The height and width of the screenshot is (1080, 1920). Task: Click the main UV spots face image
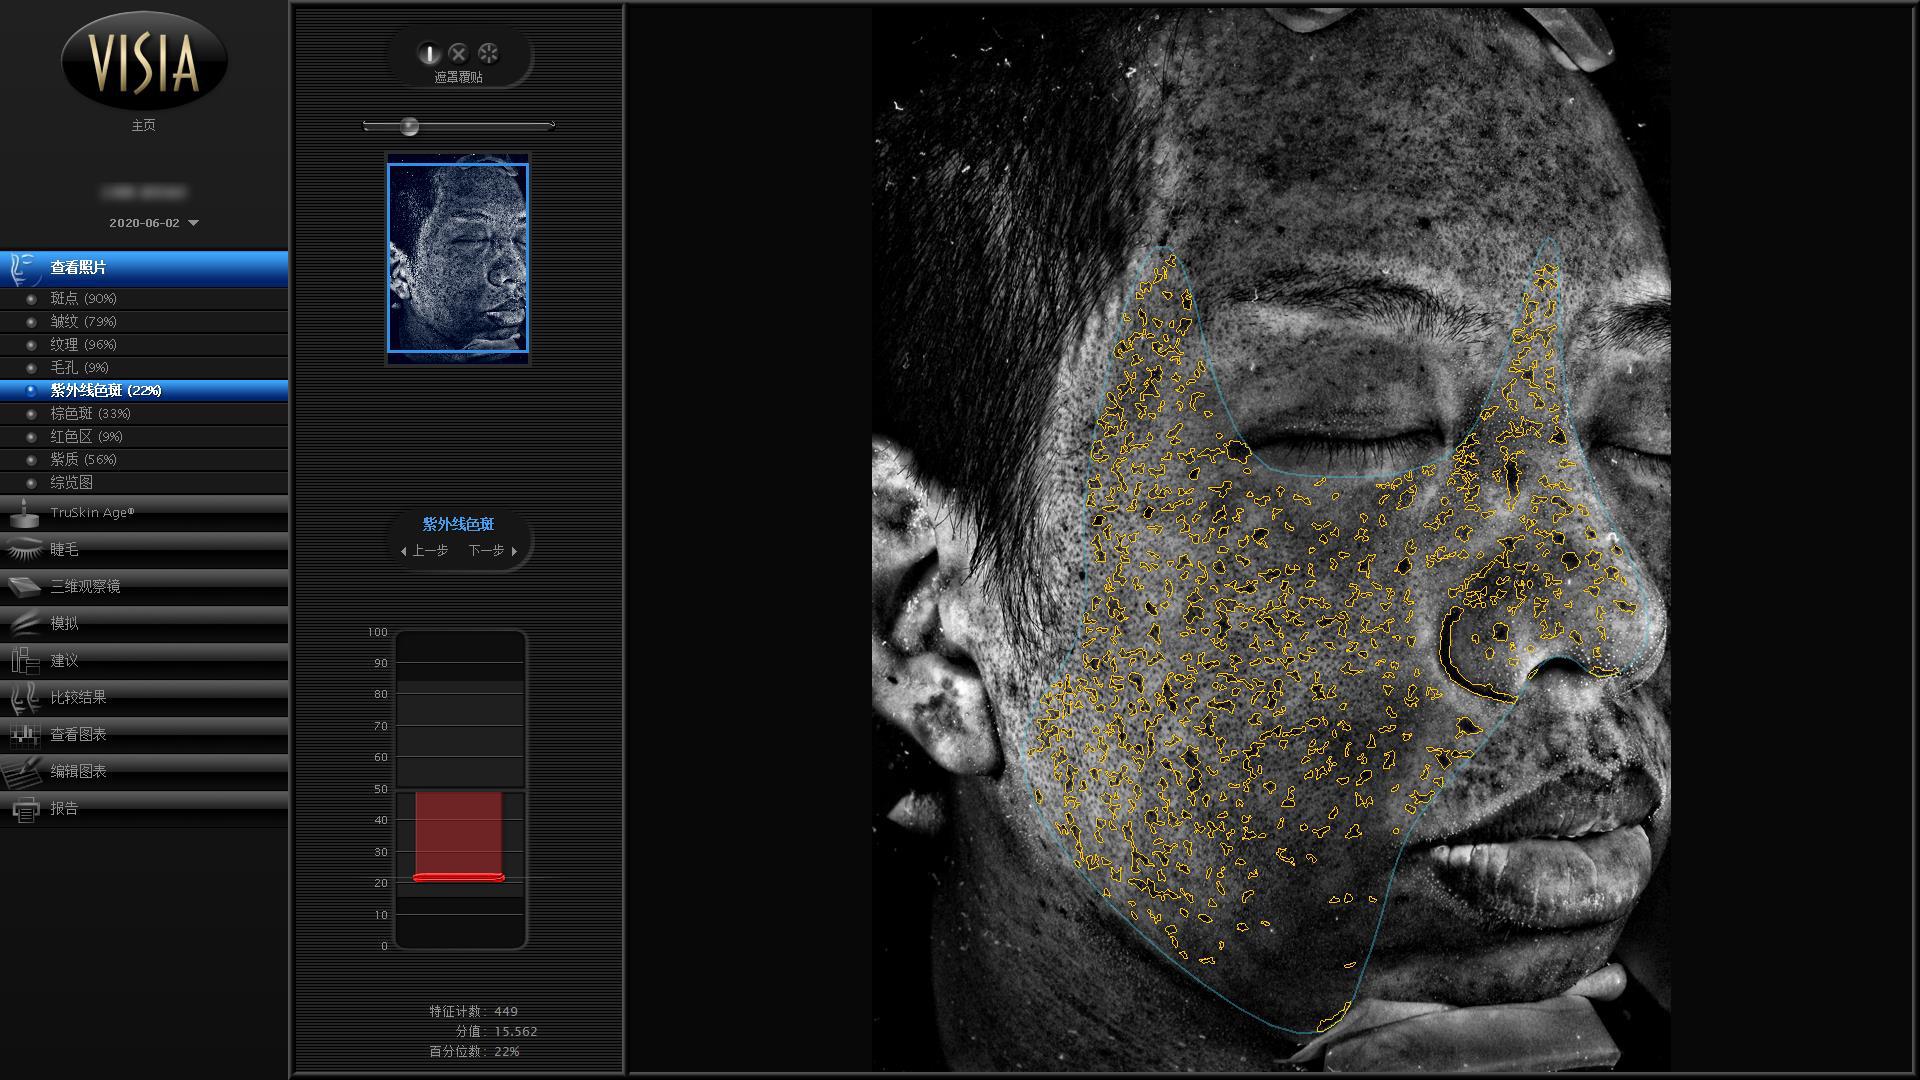(x=1271, y=538)
